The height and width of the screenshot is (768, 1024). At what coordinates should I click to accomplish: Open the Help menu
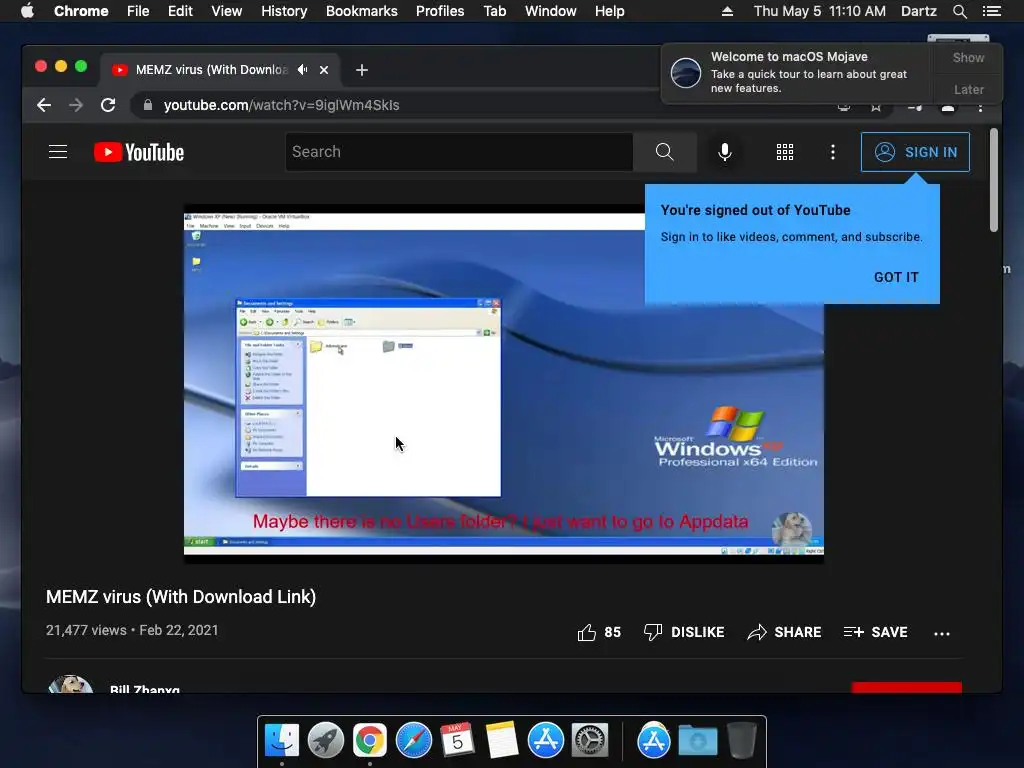(x=609, y=11)
